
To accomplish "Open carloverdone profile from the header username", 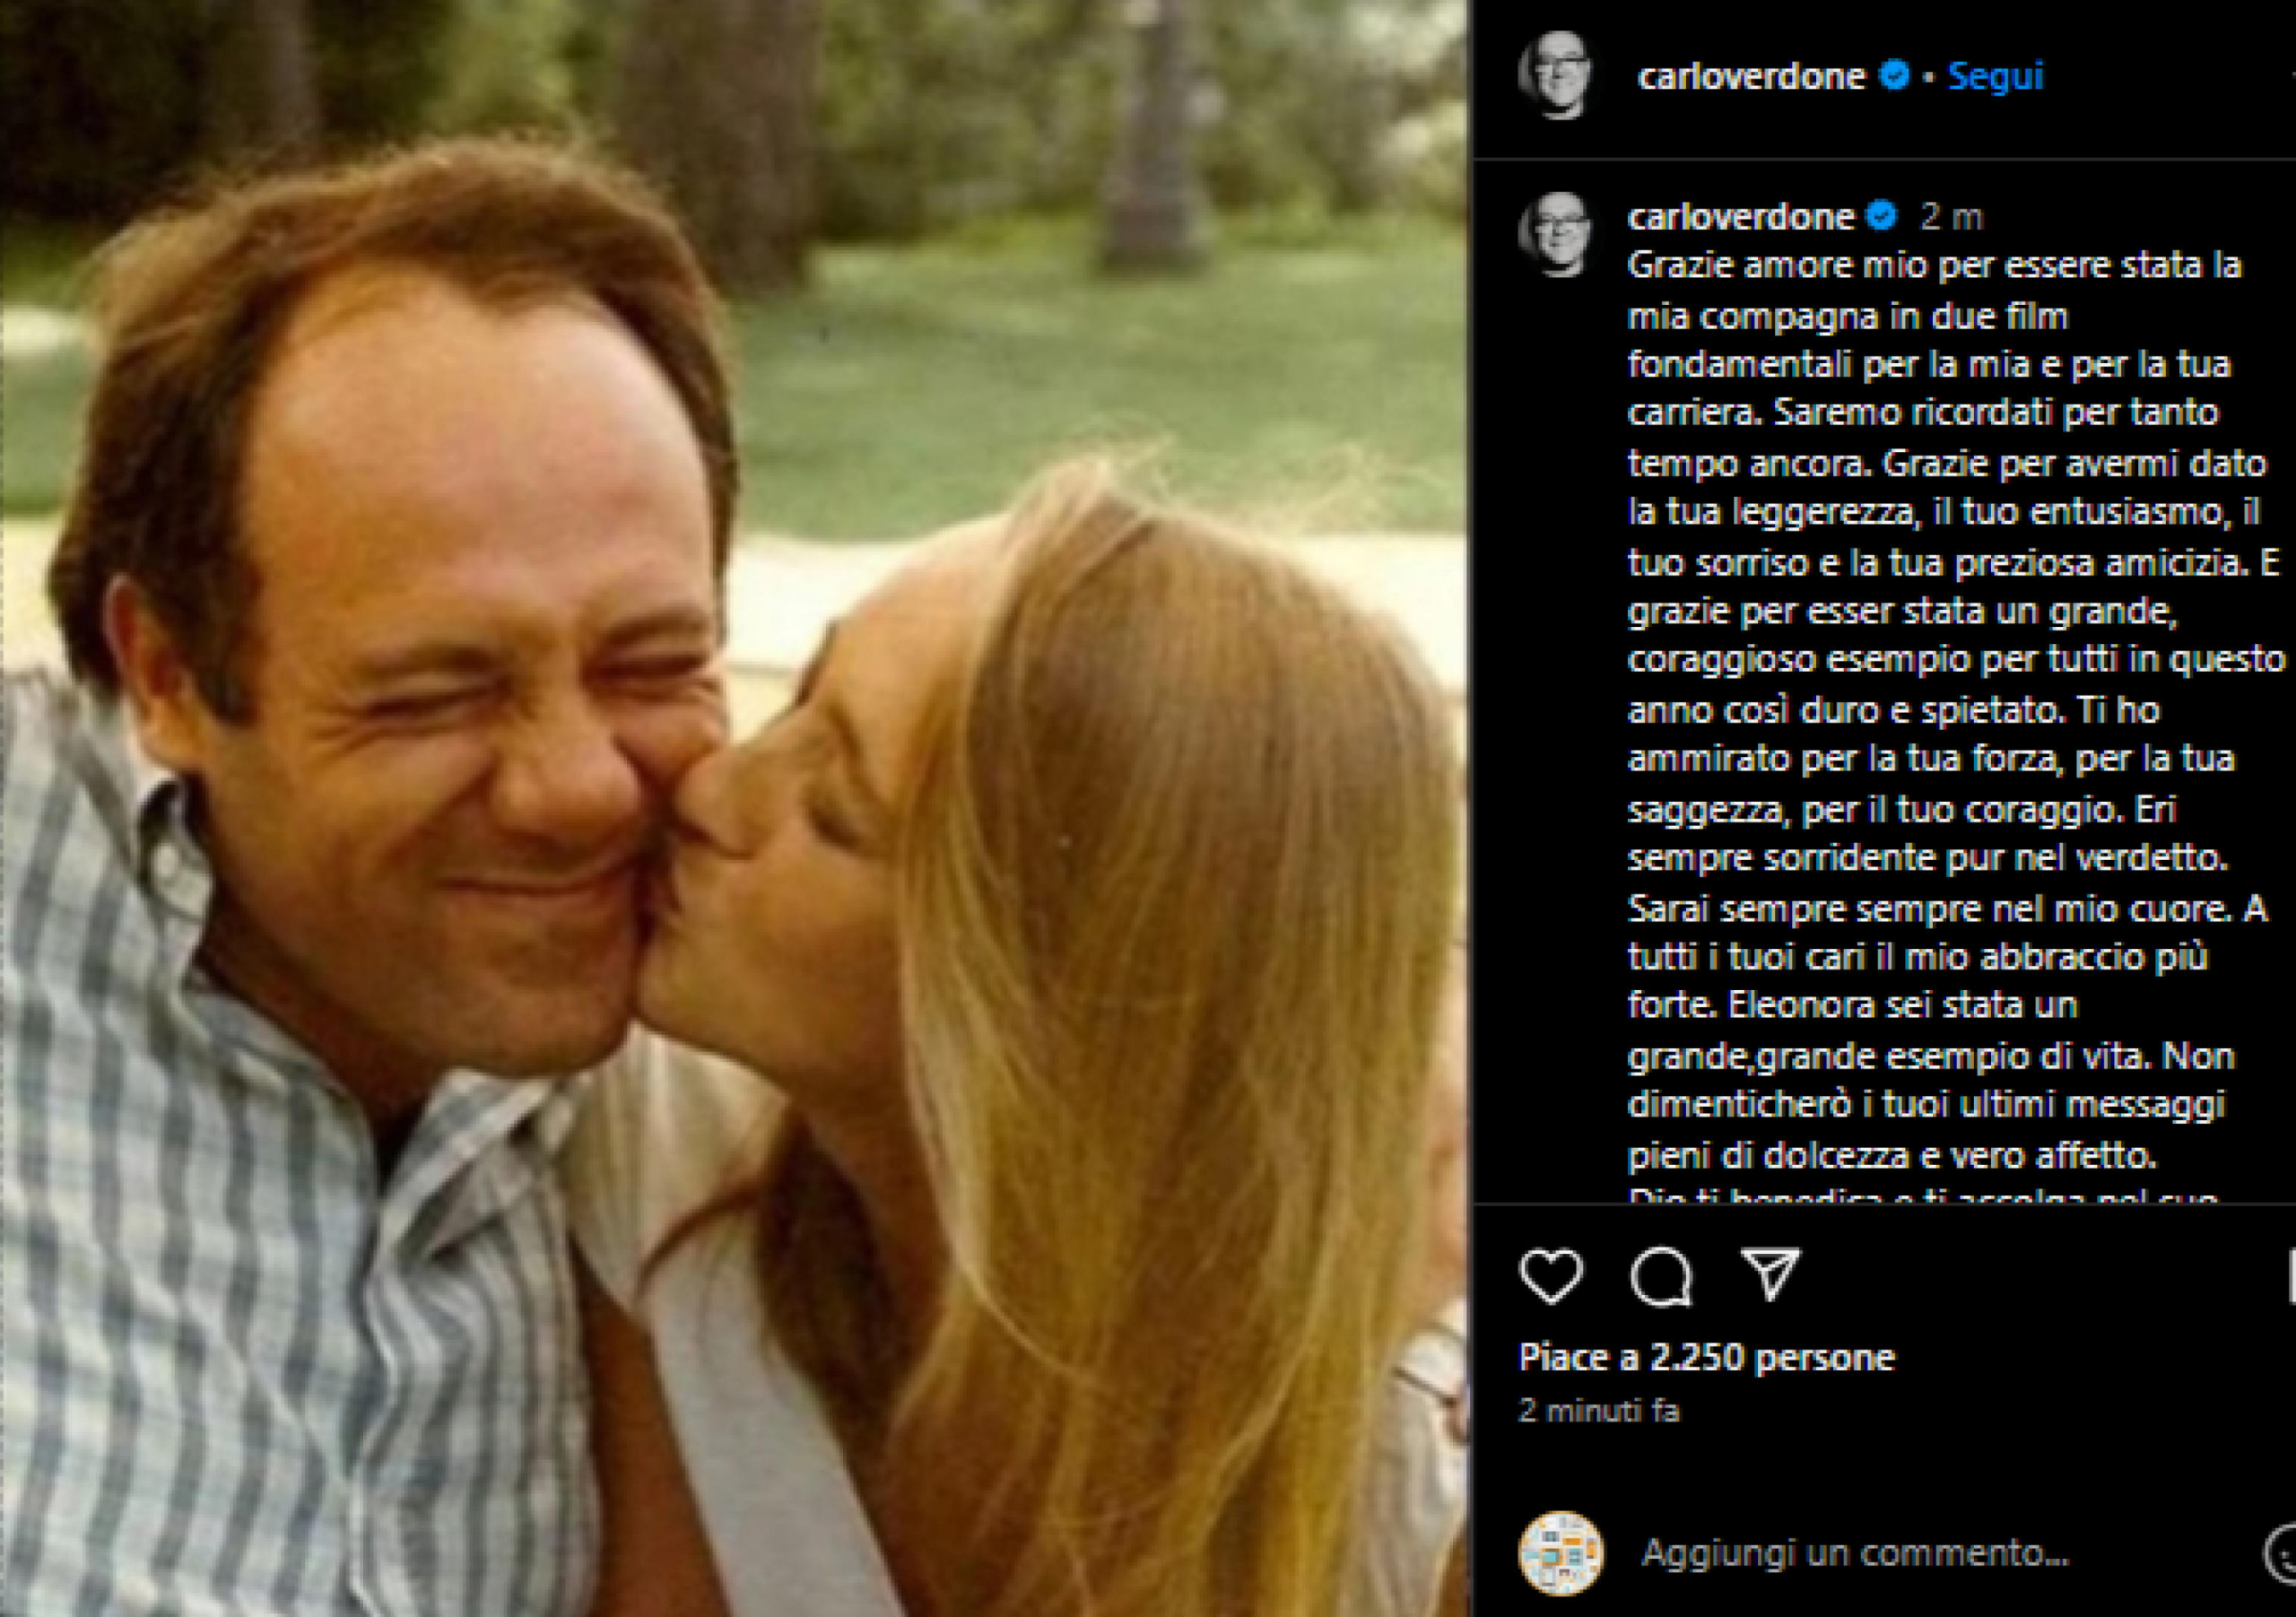I will 1751,76.
